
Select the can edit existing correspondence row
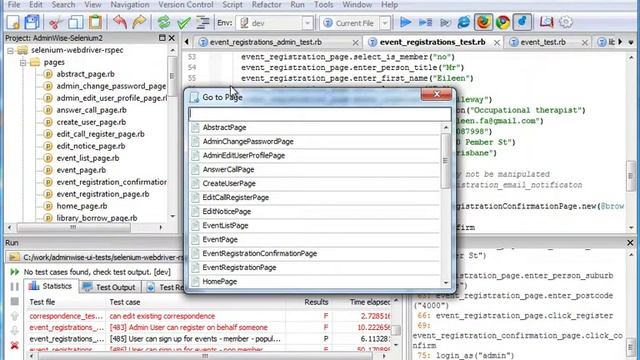click(209, 316)
